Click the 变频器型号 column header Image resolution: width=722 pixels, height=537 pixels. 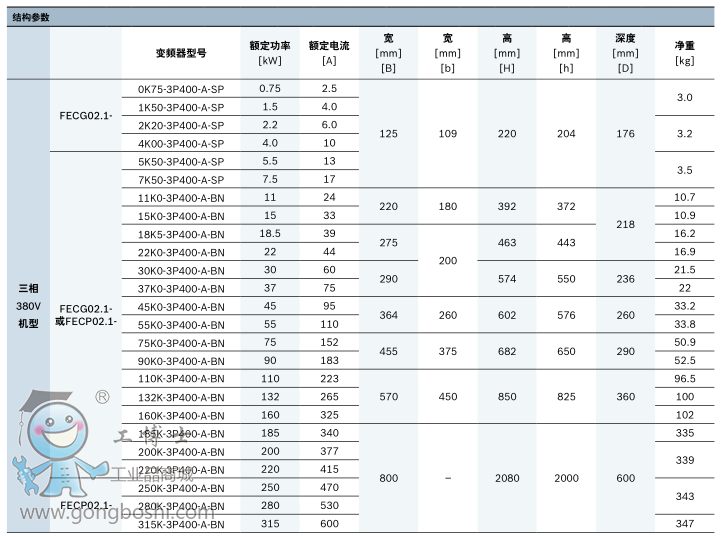tap(181, 52)
